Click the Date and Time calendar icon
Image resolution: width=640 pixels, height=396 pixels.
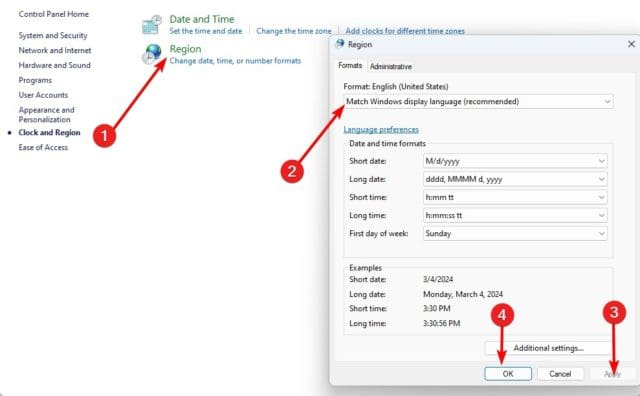152,24
